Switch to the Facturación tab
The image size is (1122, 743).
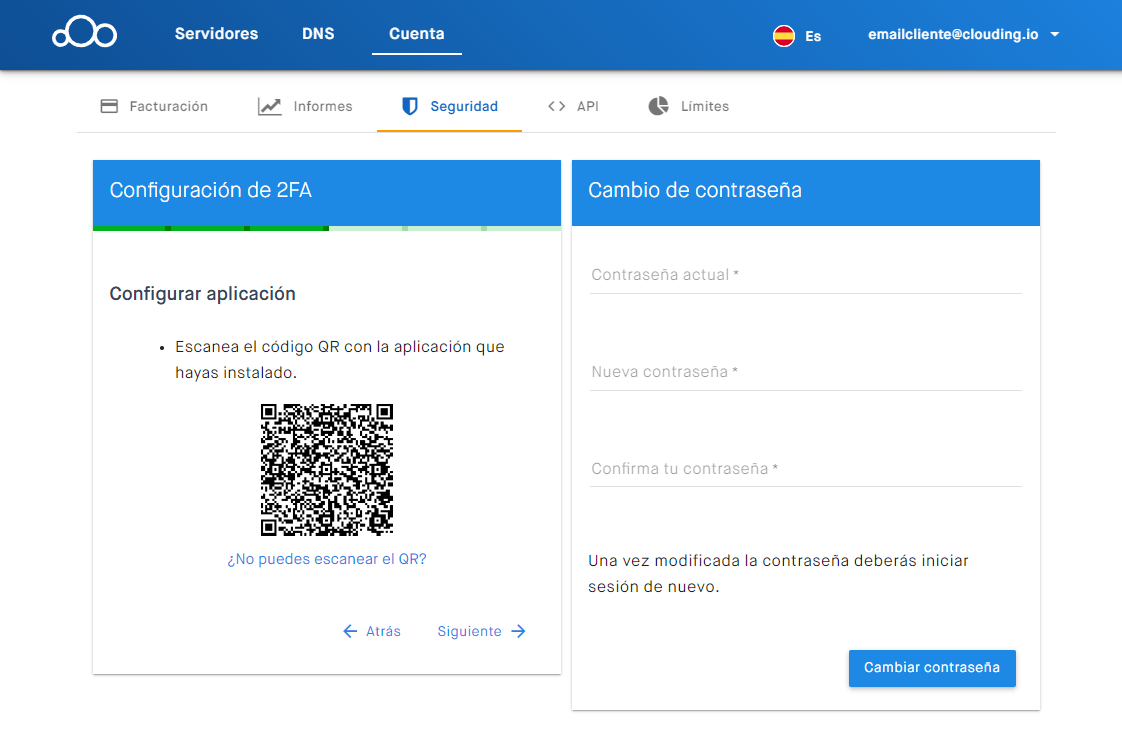[154, 107]
